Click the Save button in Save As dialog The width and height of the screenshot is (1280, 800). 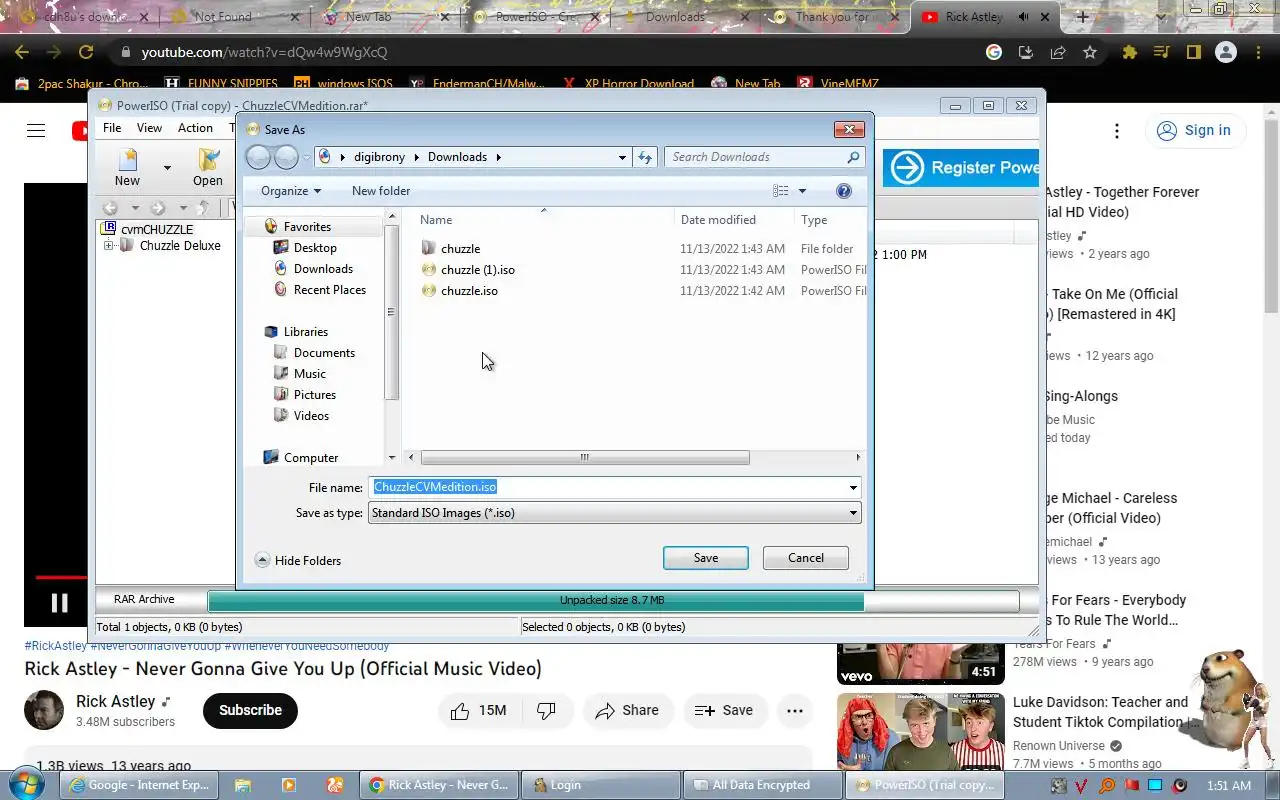tap(705, 558)
